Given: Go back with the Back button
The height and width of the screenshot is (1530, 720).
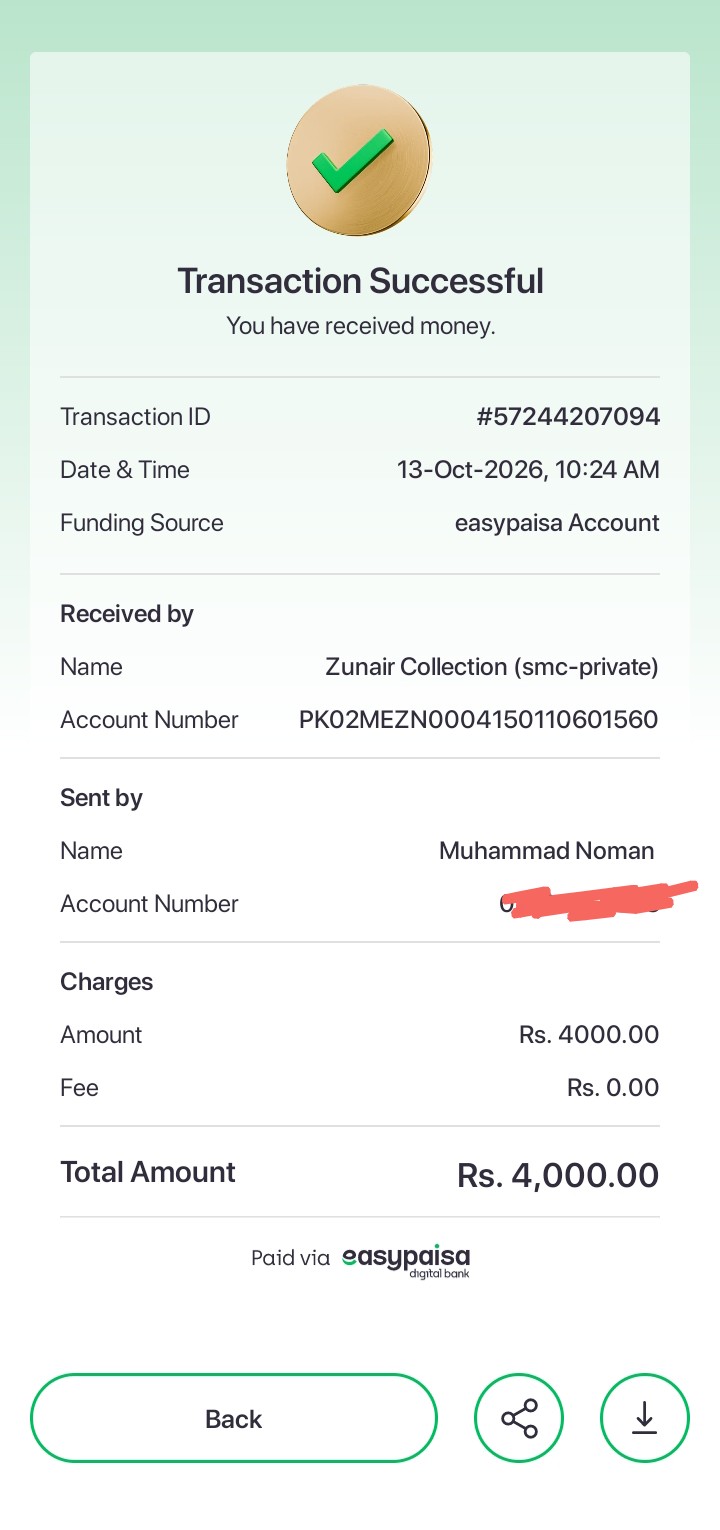Looking at the screenshot, I should click(234, 1418).
